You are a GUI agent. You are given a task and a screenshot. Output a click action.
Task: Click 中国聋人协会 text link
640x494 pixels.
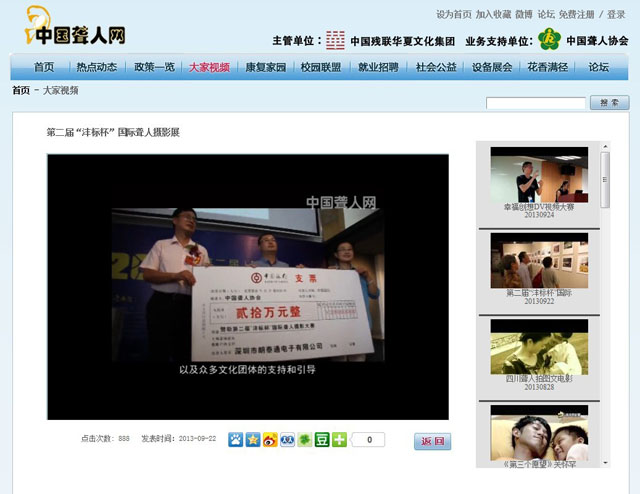(598, 40)
